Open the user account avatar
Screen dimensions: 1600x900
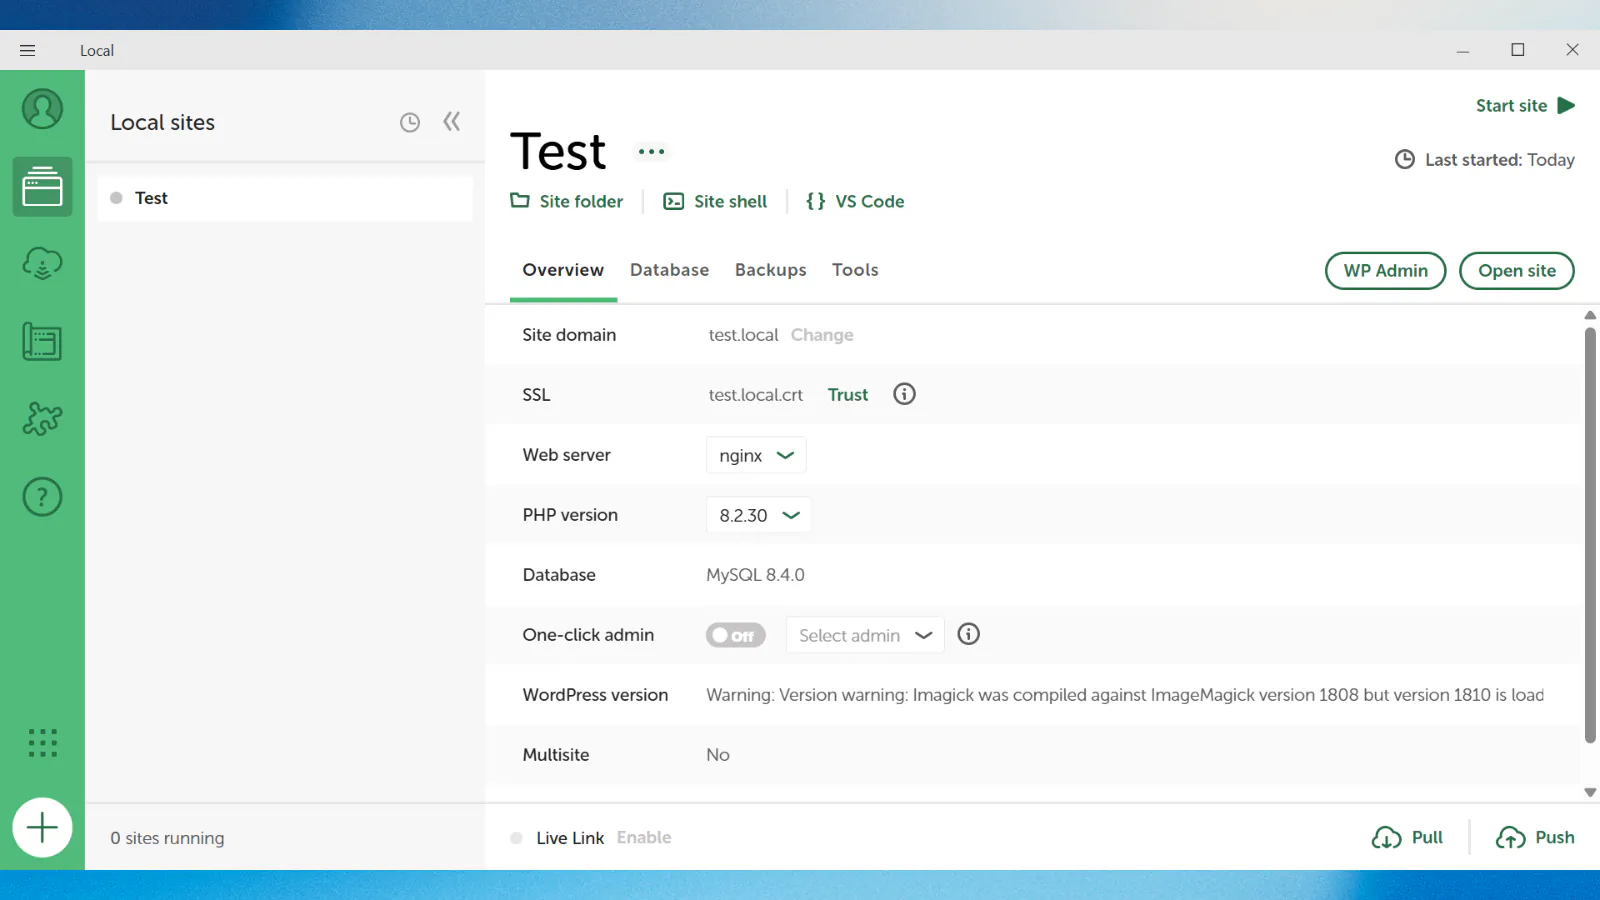pos(42,109)
